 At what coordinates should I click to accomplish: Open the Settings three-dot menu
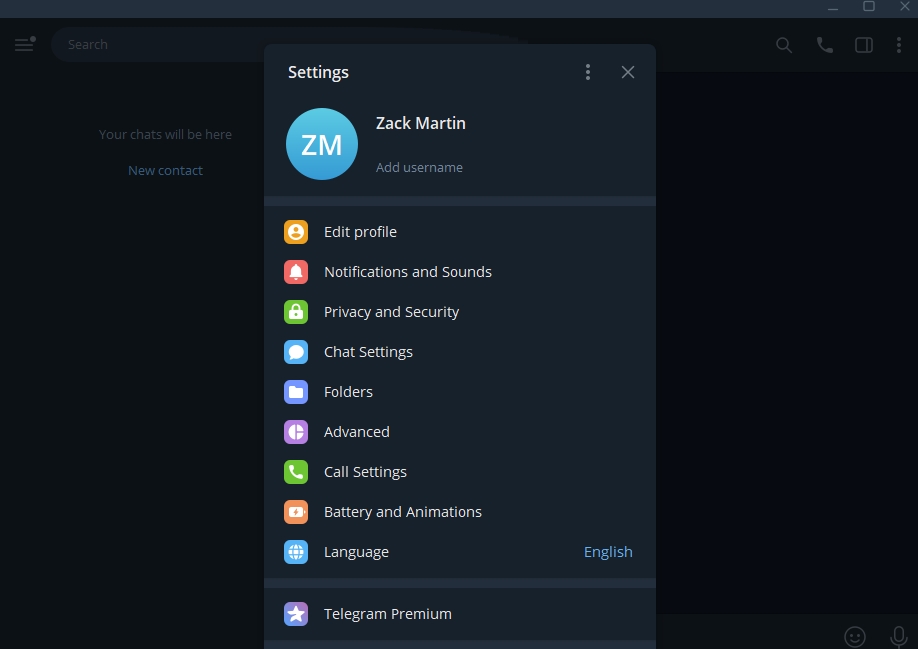[588, 72]
